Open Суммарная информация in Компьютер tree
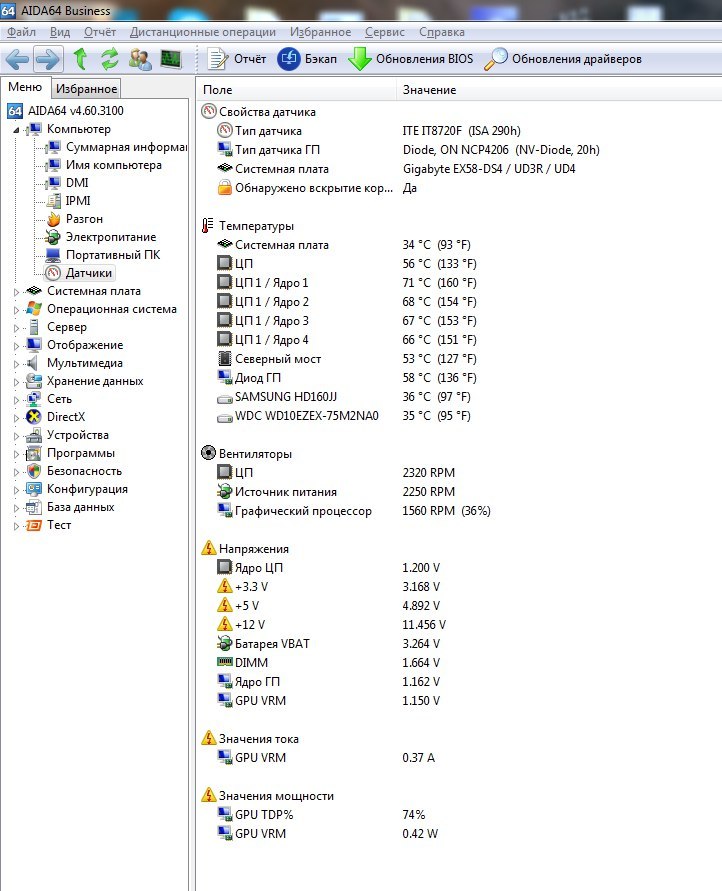Viewport: 722px width, 891px height. click(x=126, y=147)
